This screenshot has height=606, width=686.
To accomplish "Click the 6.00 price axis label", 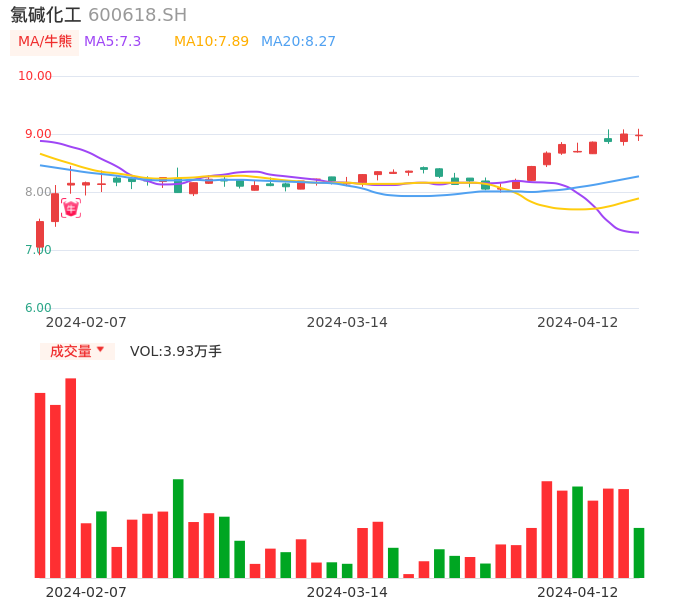I will click(x=38, y=308).
